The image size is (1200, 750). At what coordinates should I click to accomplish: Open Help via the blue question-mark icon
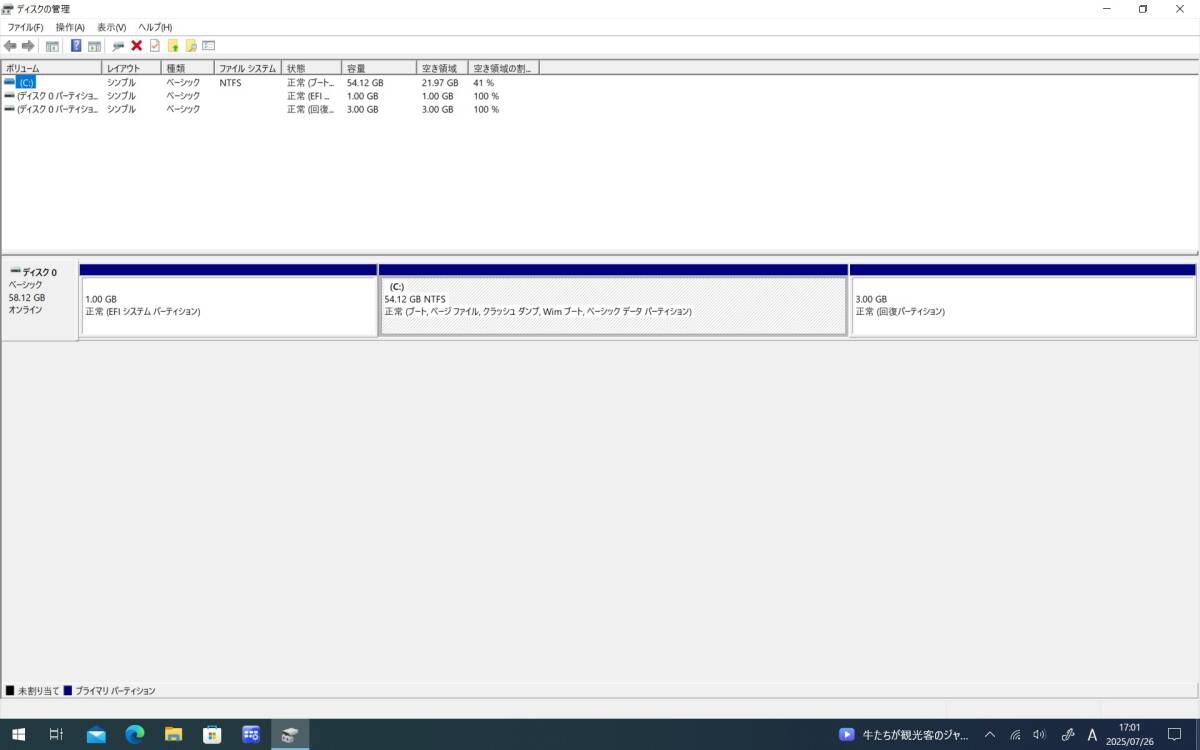point(76,46)
